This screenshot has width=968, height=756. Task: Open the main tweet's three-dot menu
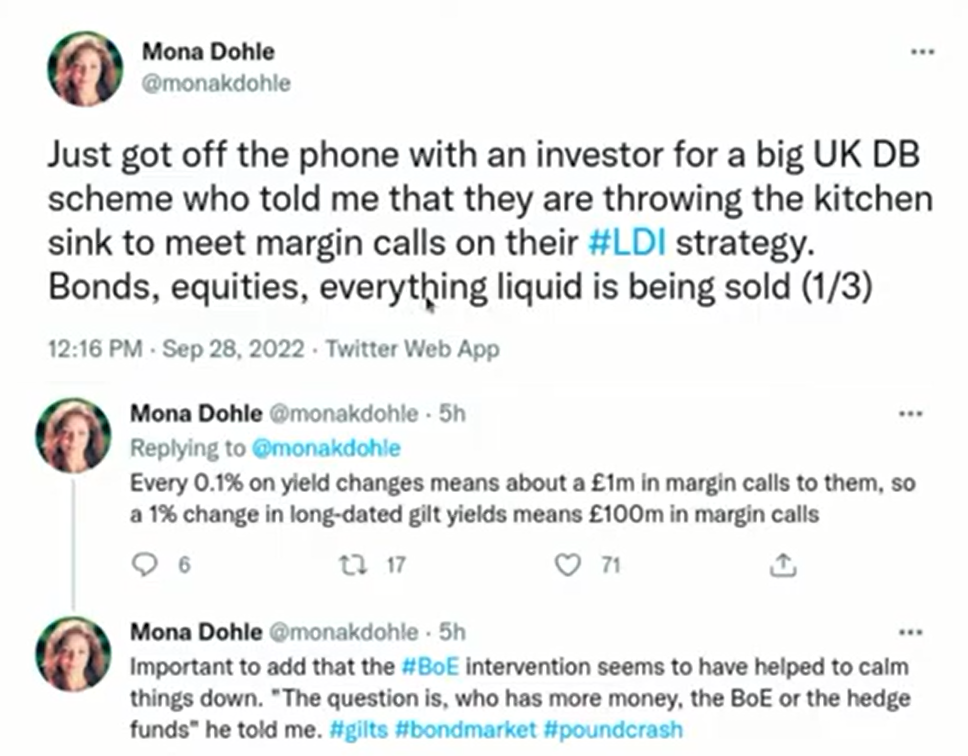click(922, 52)
